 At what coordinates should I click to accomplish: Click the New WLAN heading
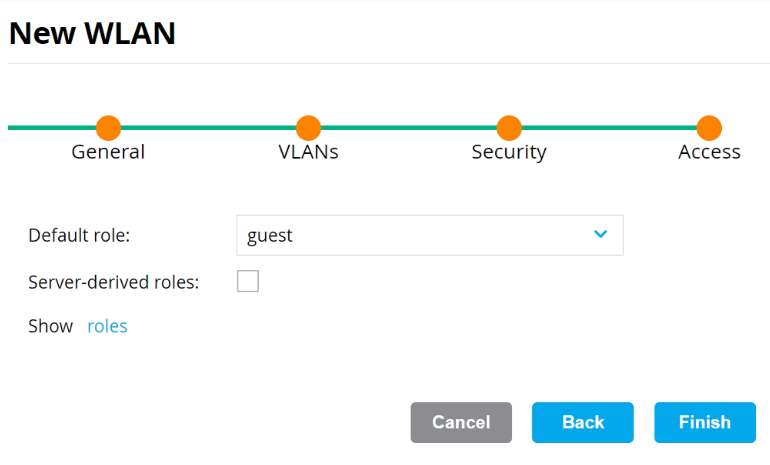[92, 33]
